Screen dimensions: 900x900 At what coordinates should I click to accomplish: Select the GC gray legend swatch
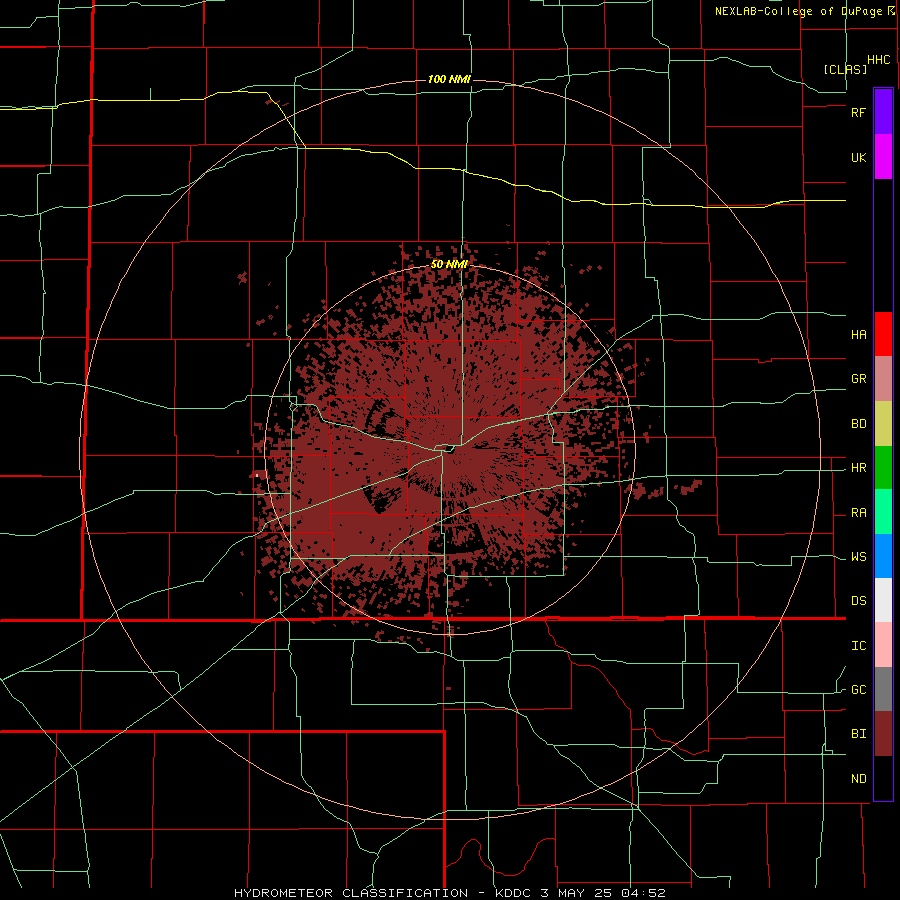pyautogui.click(x=883, y=689)
